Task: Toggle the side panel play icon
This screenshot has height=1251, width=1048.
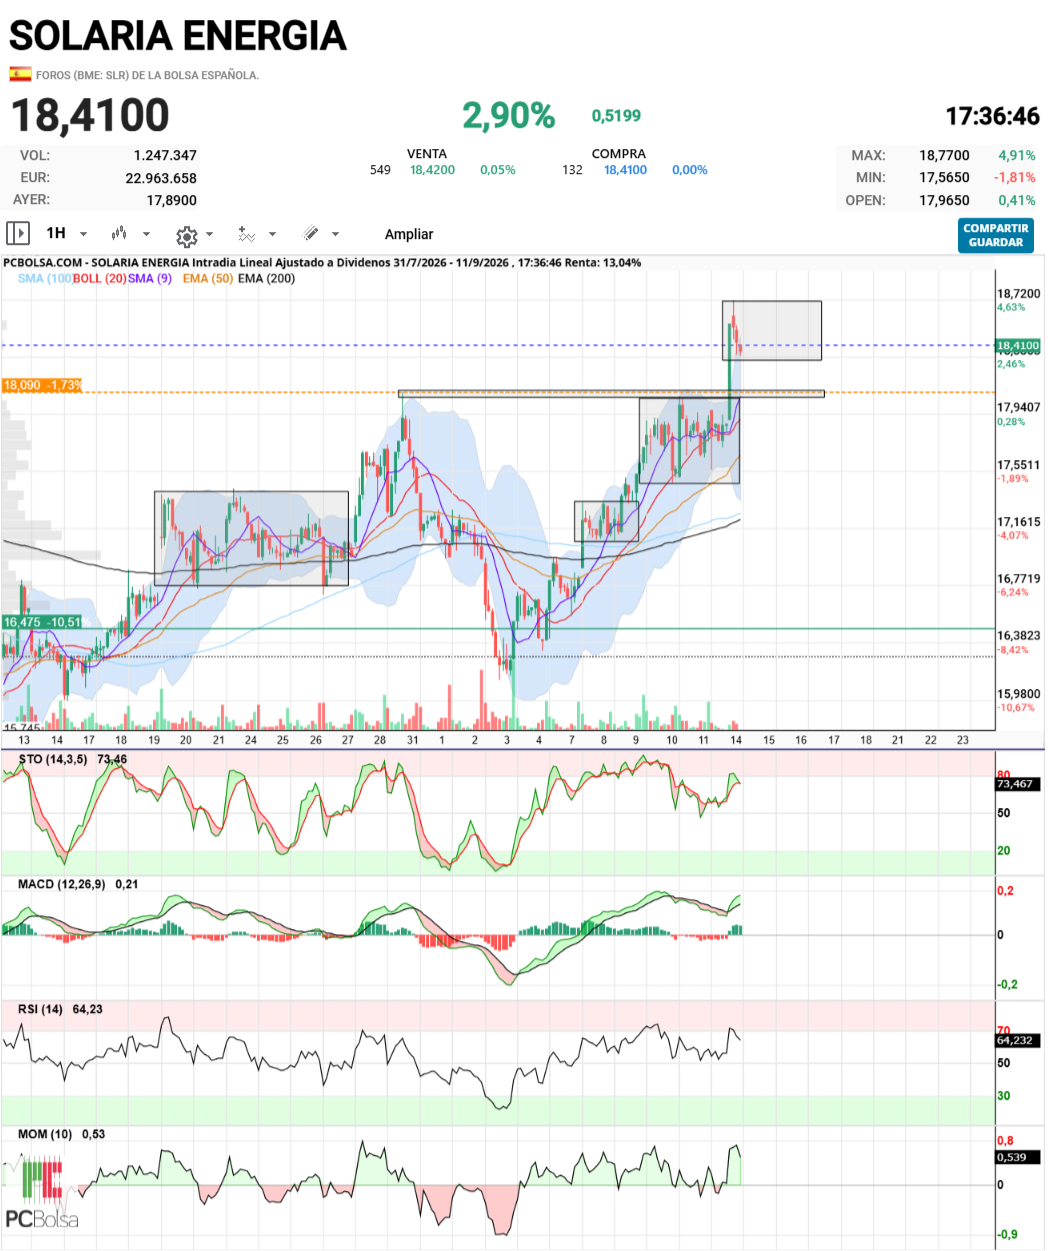Action: 18,233
